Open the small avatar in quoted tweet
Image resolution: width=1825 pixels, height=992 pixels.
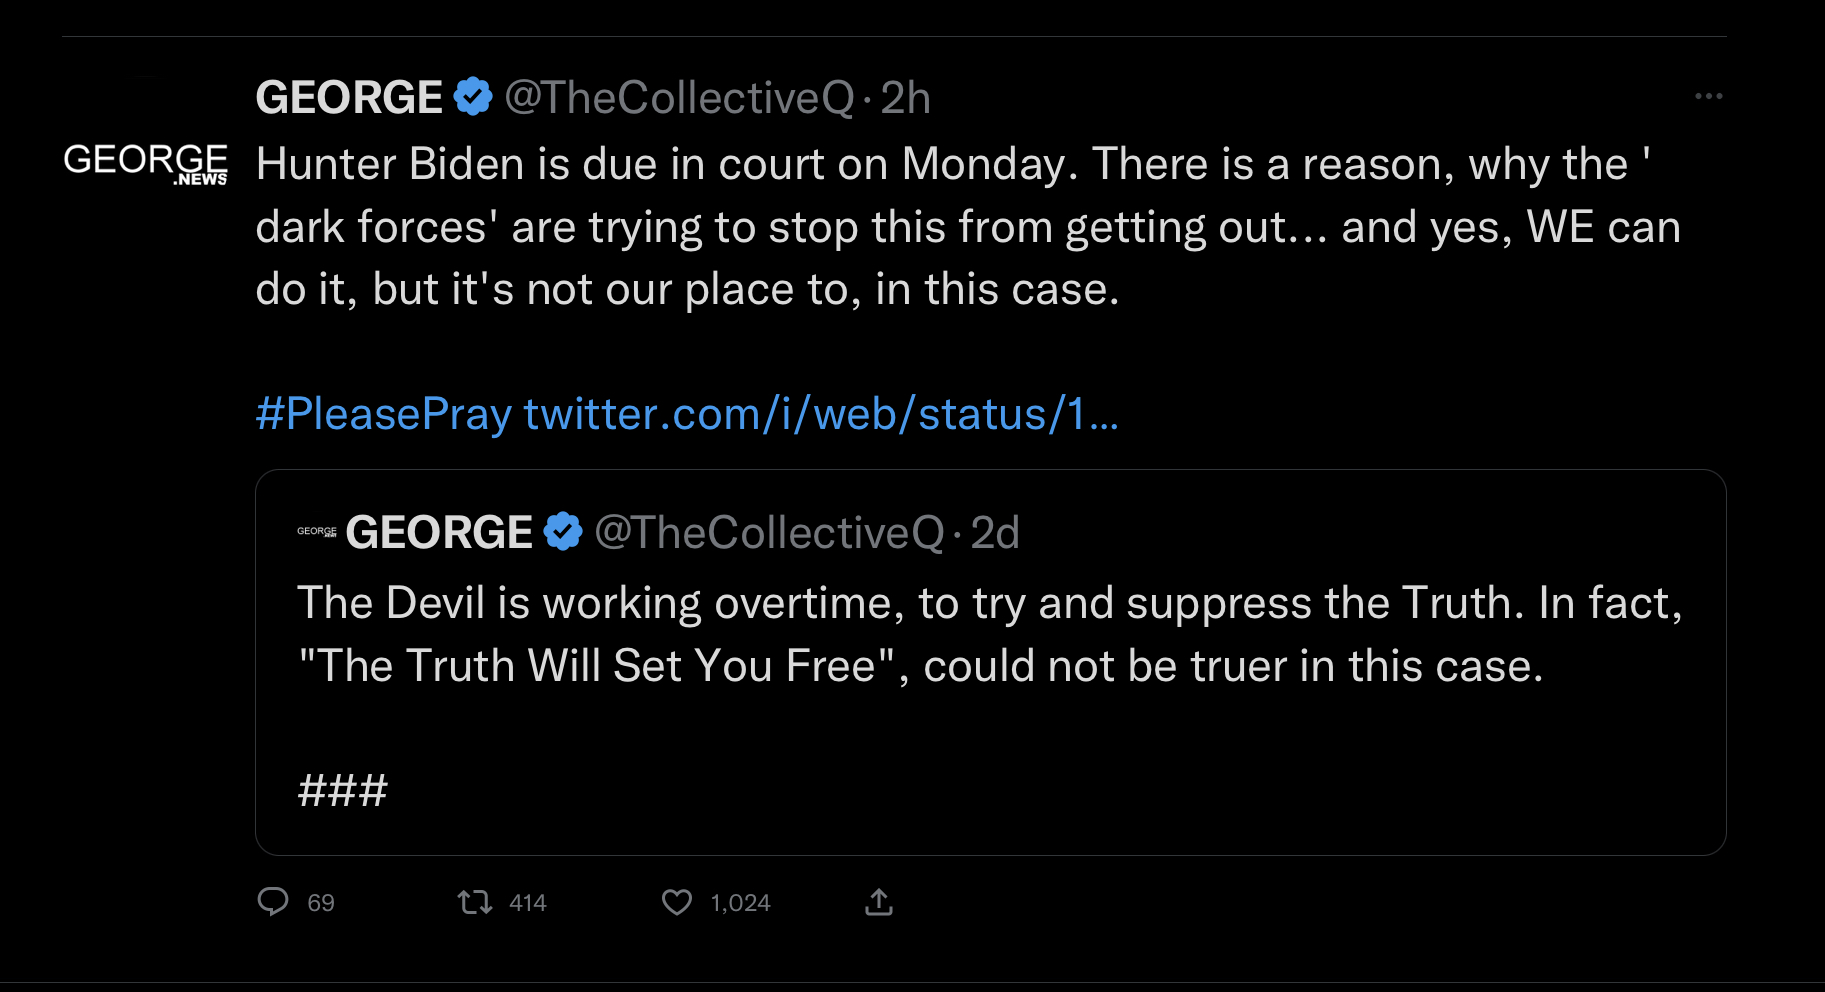(x=317, y=531)
